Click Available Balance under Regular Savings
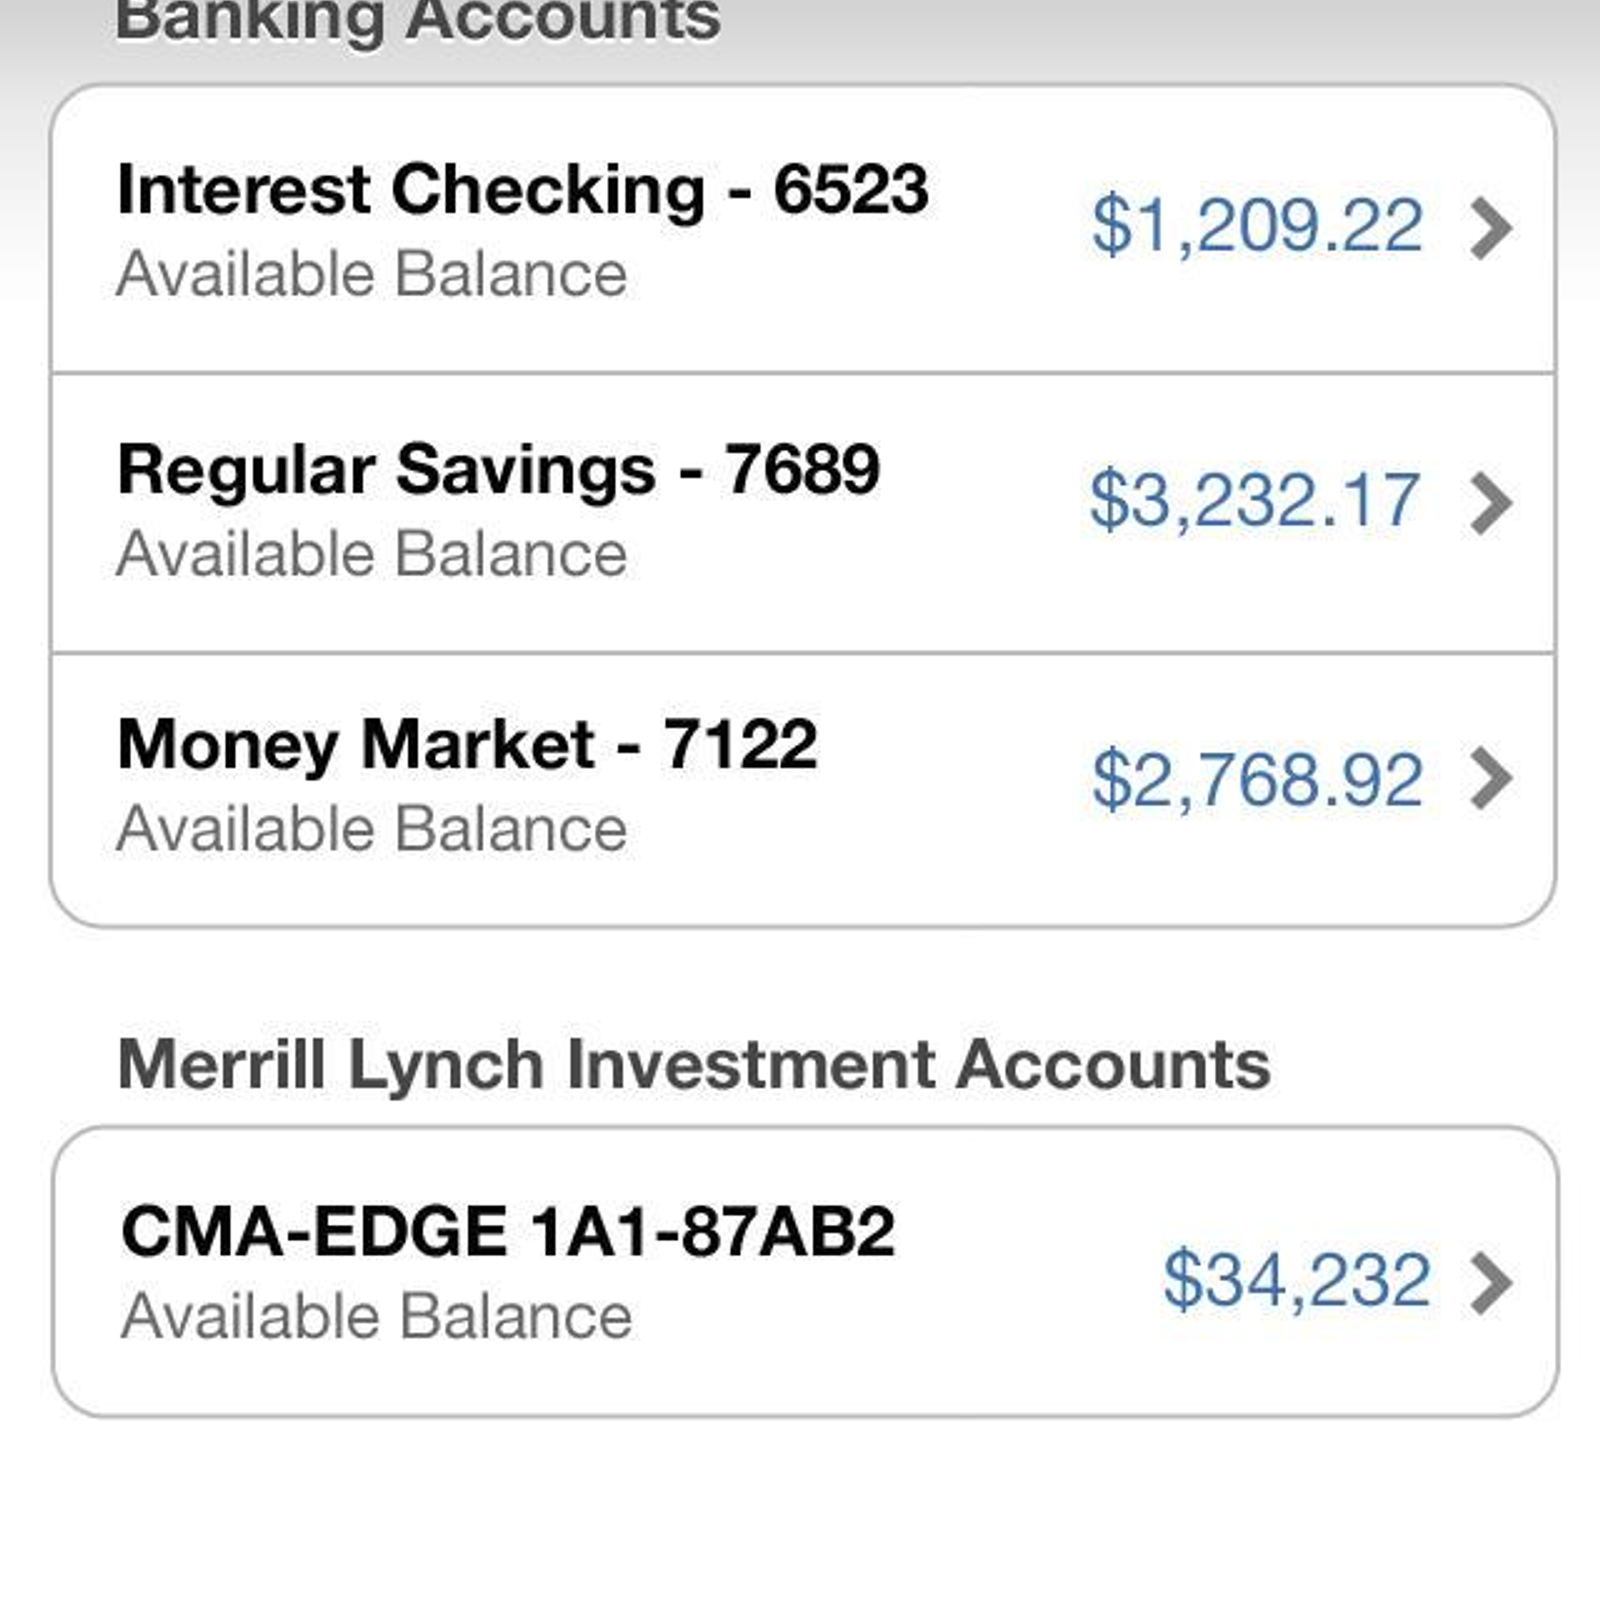 pyautogui.click(x=372, y=554)
